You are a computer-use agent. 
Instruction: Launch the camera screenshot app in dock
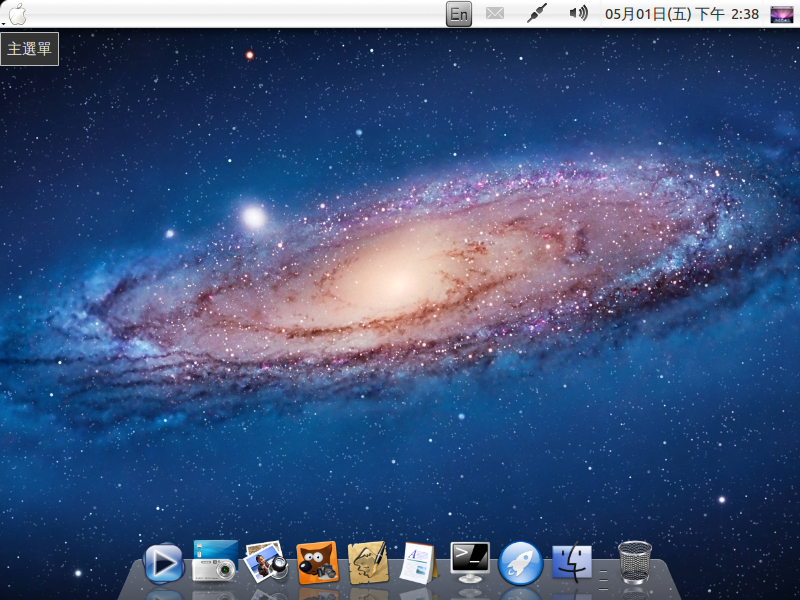click(x=215, y=561)
